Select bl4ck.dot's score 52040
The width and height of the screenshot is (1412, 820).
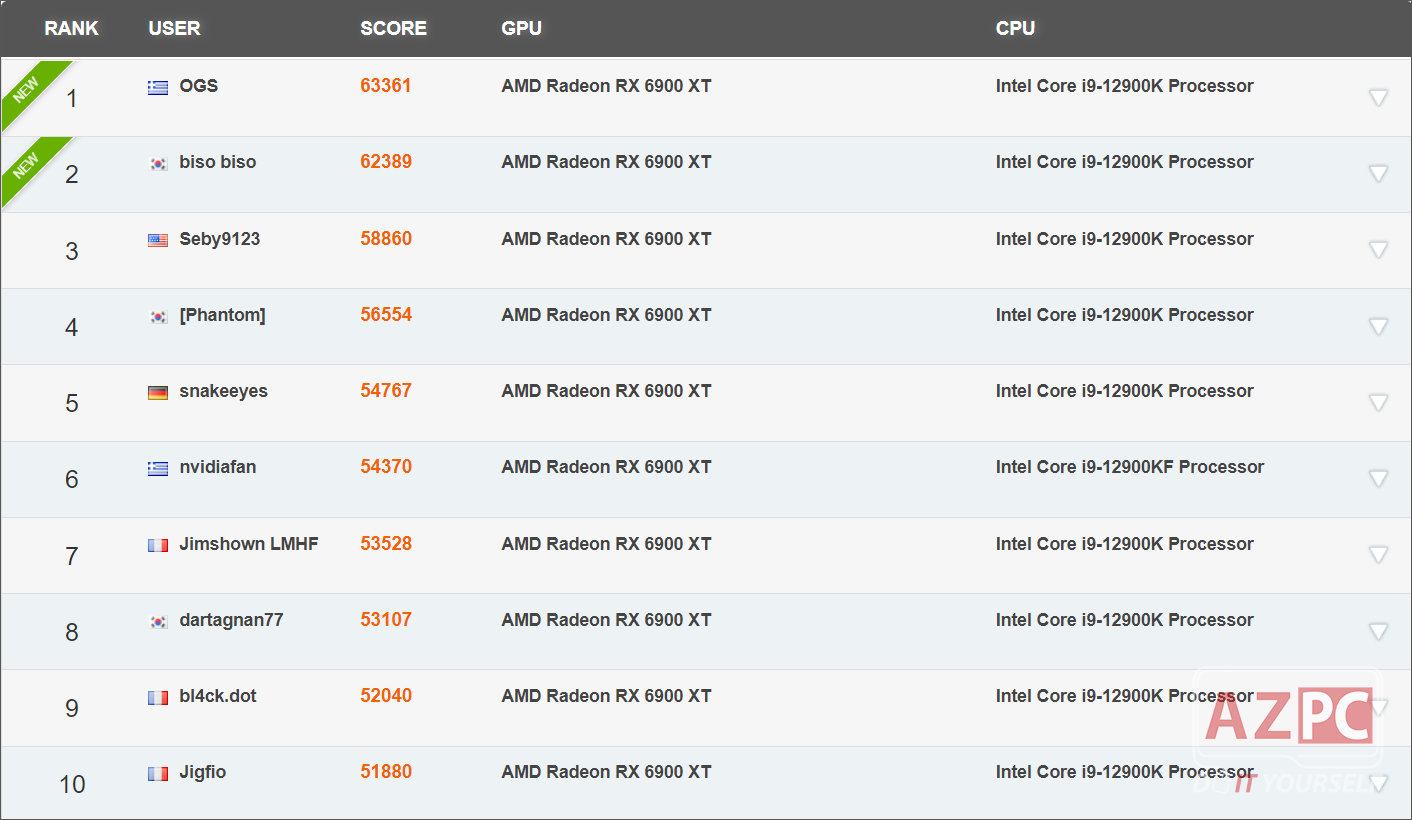386,696
